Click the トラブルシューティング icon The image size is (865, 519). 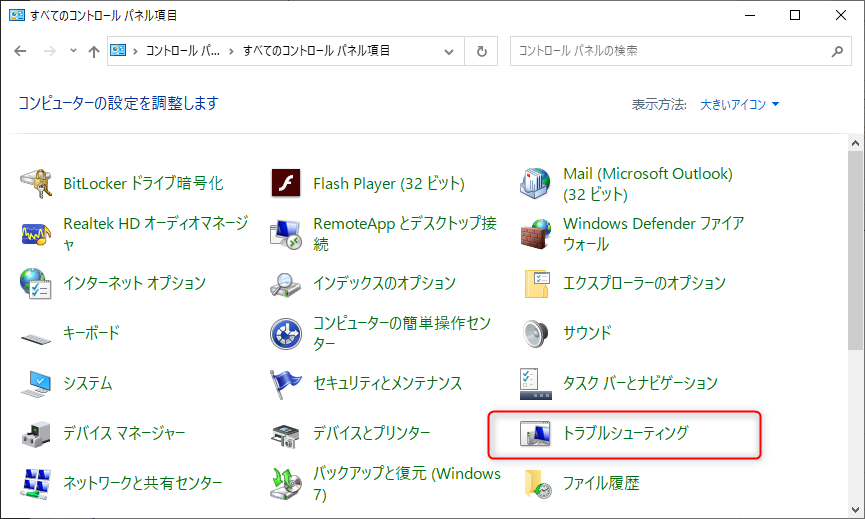(536, 434)
